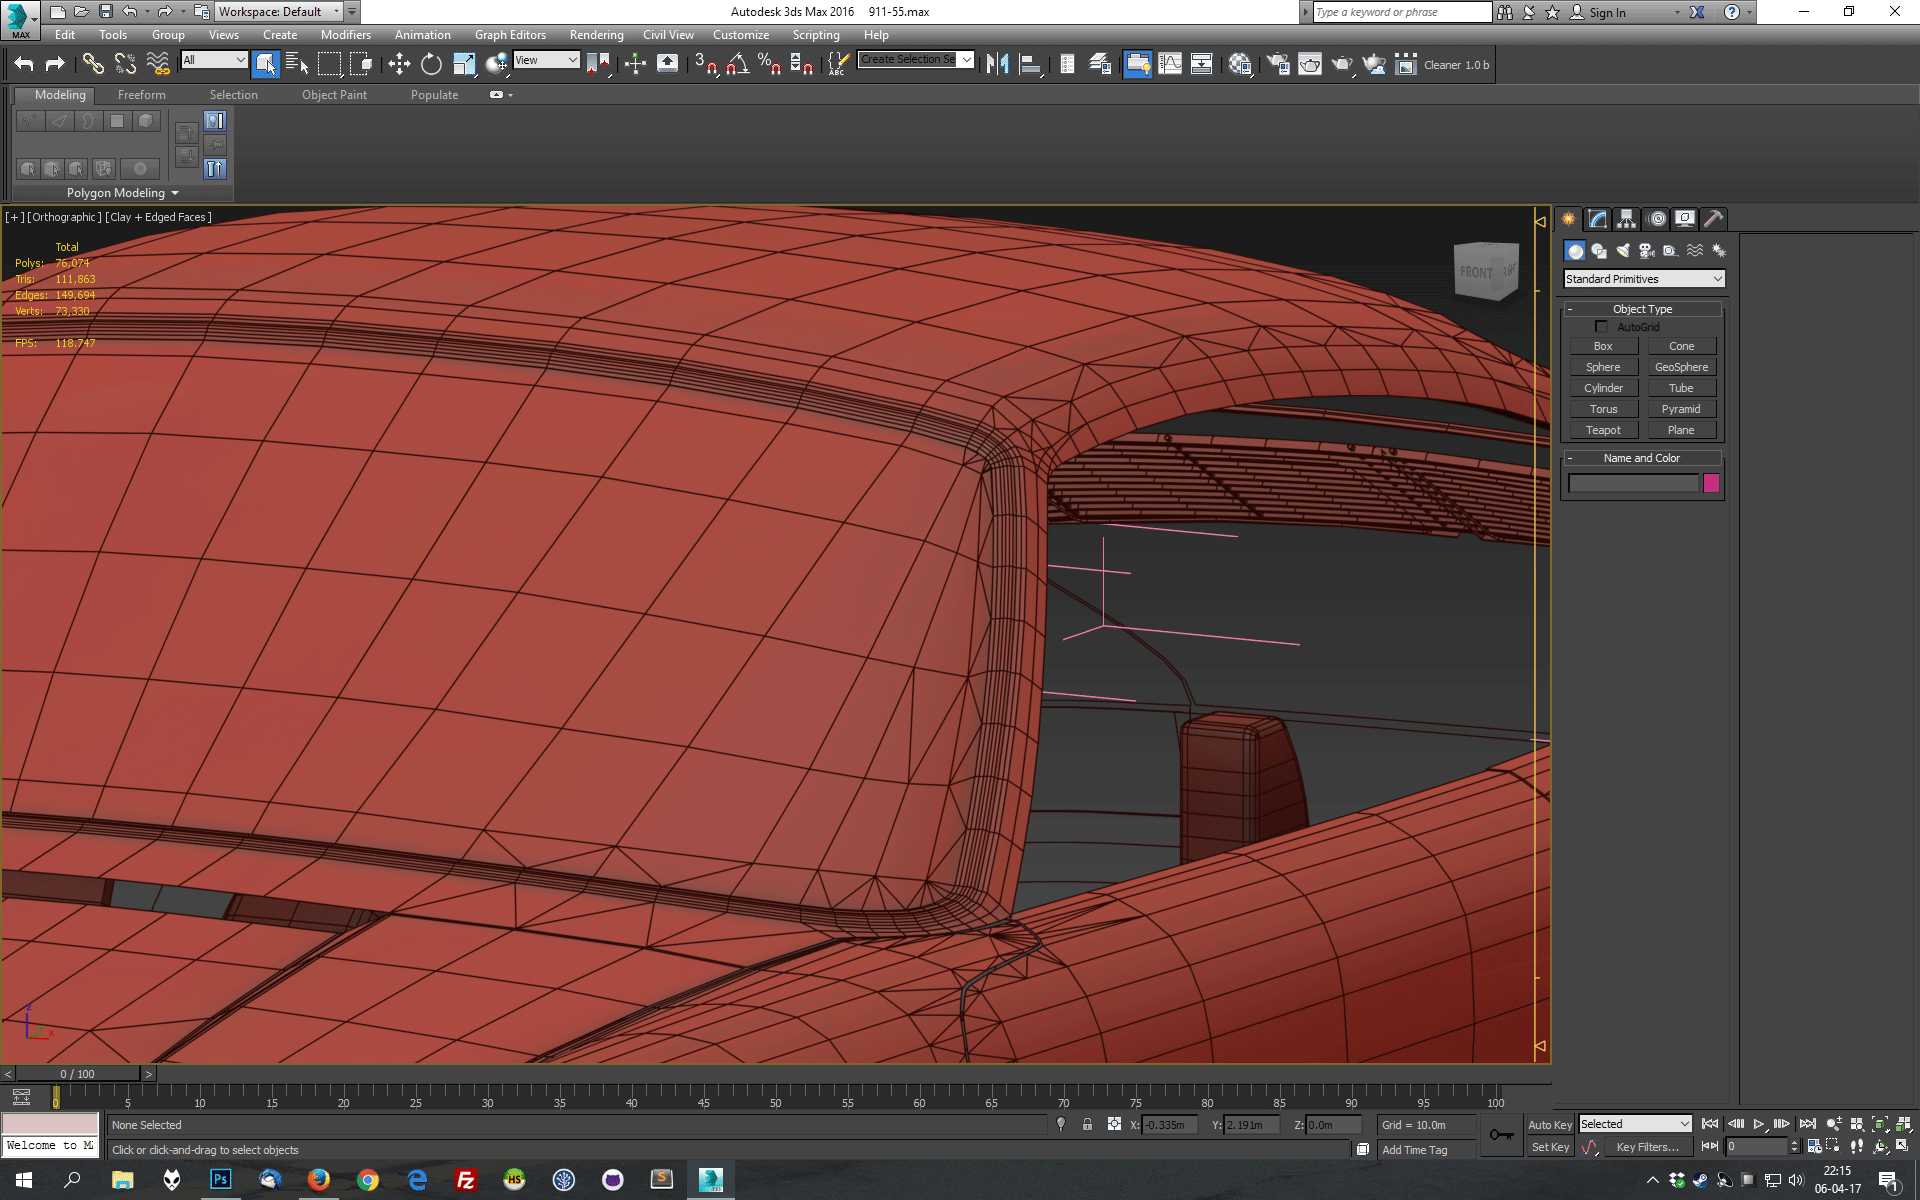Screen dimensions: 1920x1200
Task: Switch to the Motion command panel
Action: coord(1656,219)
